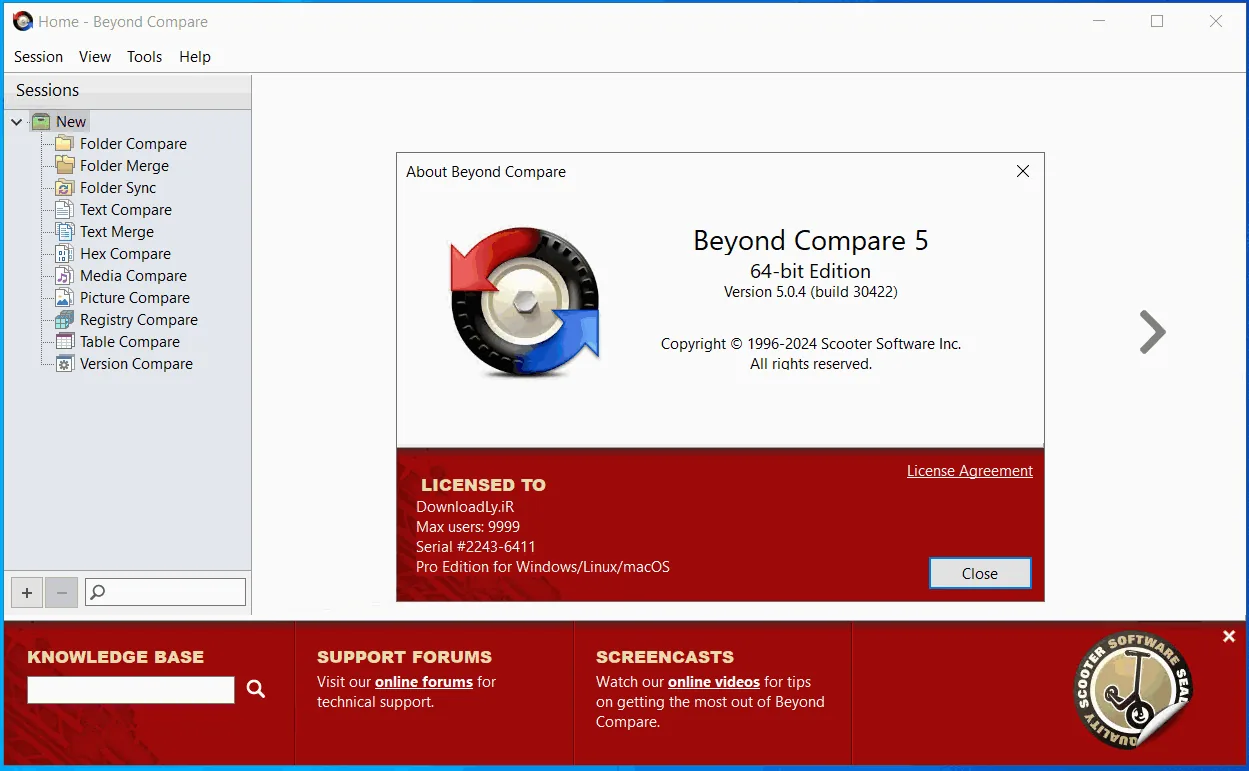The height and width of the screenshot is (771, 1249).
Task: Select the Registry Compare session icon
Action: coord(64,320)
